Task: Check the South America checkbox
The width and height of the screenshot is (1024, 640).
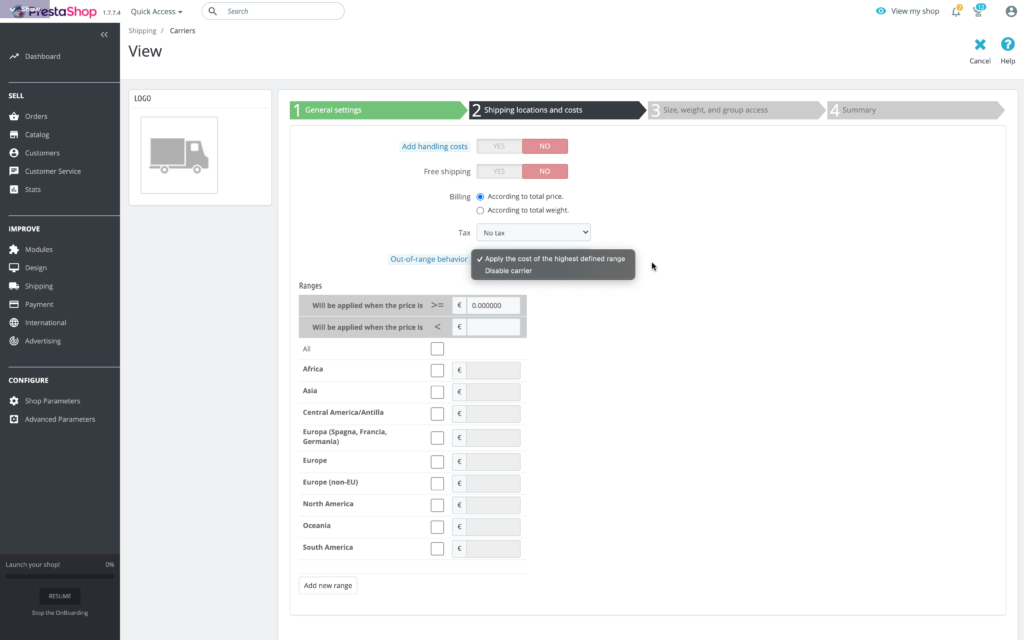Action: click(x=437, y=549)
